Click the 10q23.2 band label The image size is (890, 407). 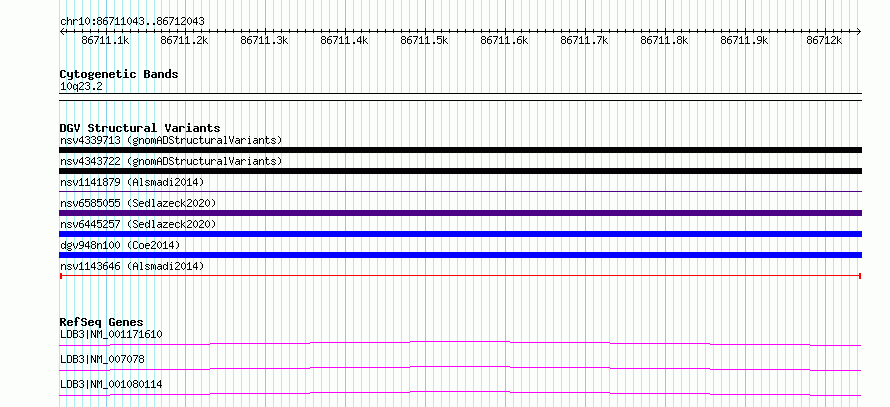81,87
